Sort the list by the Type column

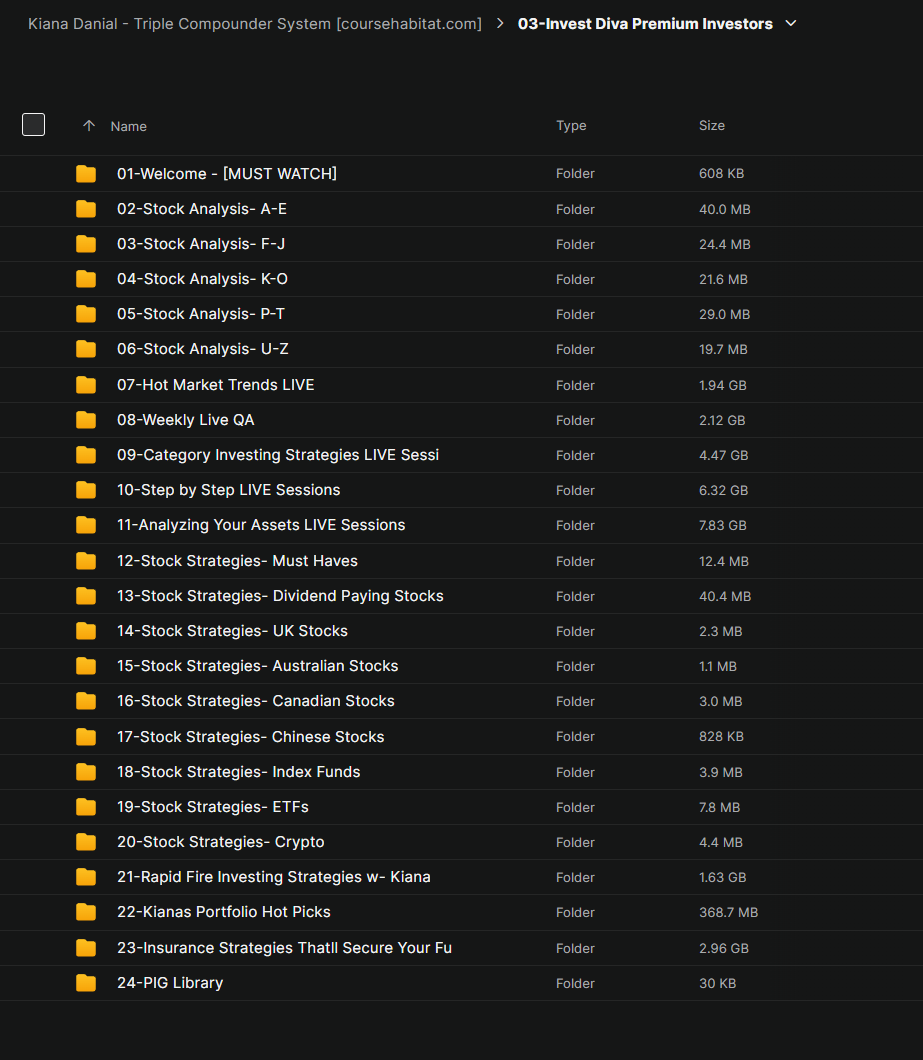coord(571,126)
